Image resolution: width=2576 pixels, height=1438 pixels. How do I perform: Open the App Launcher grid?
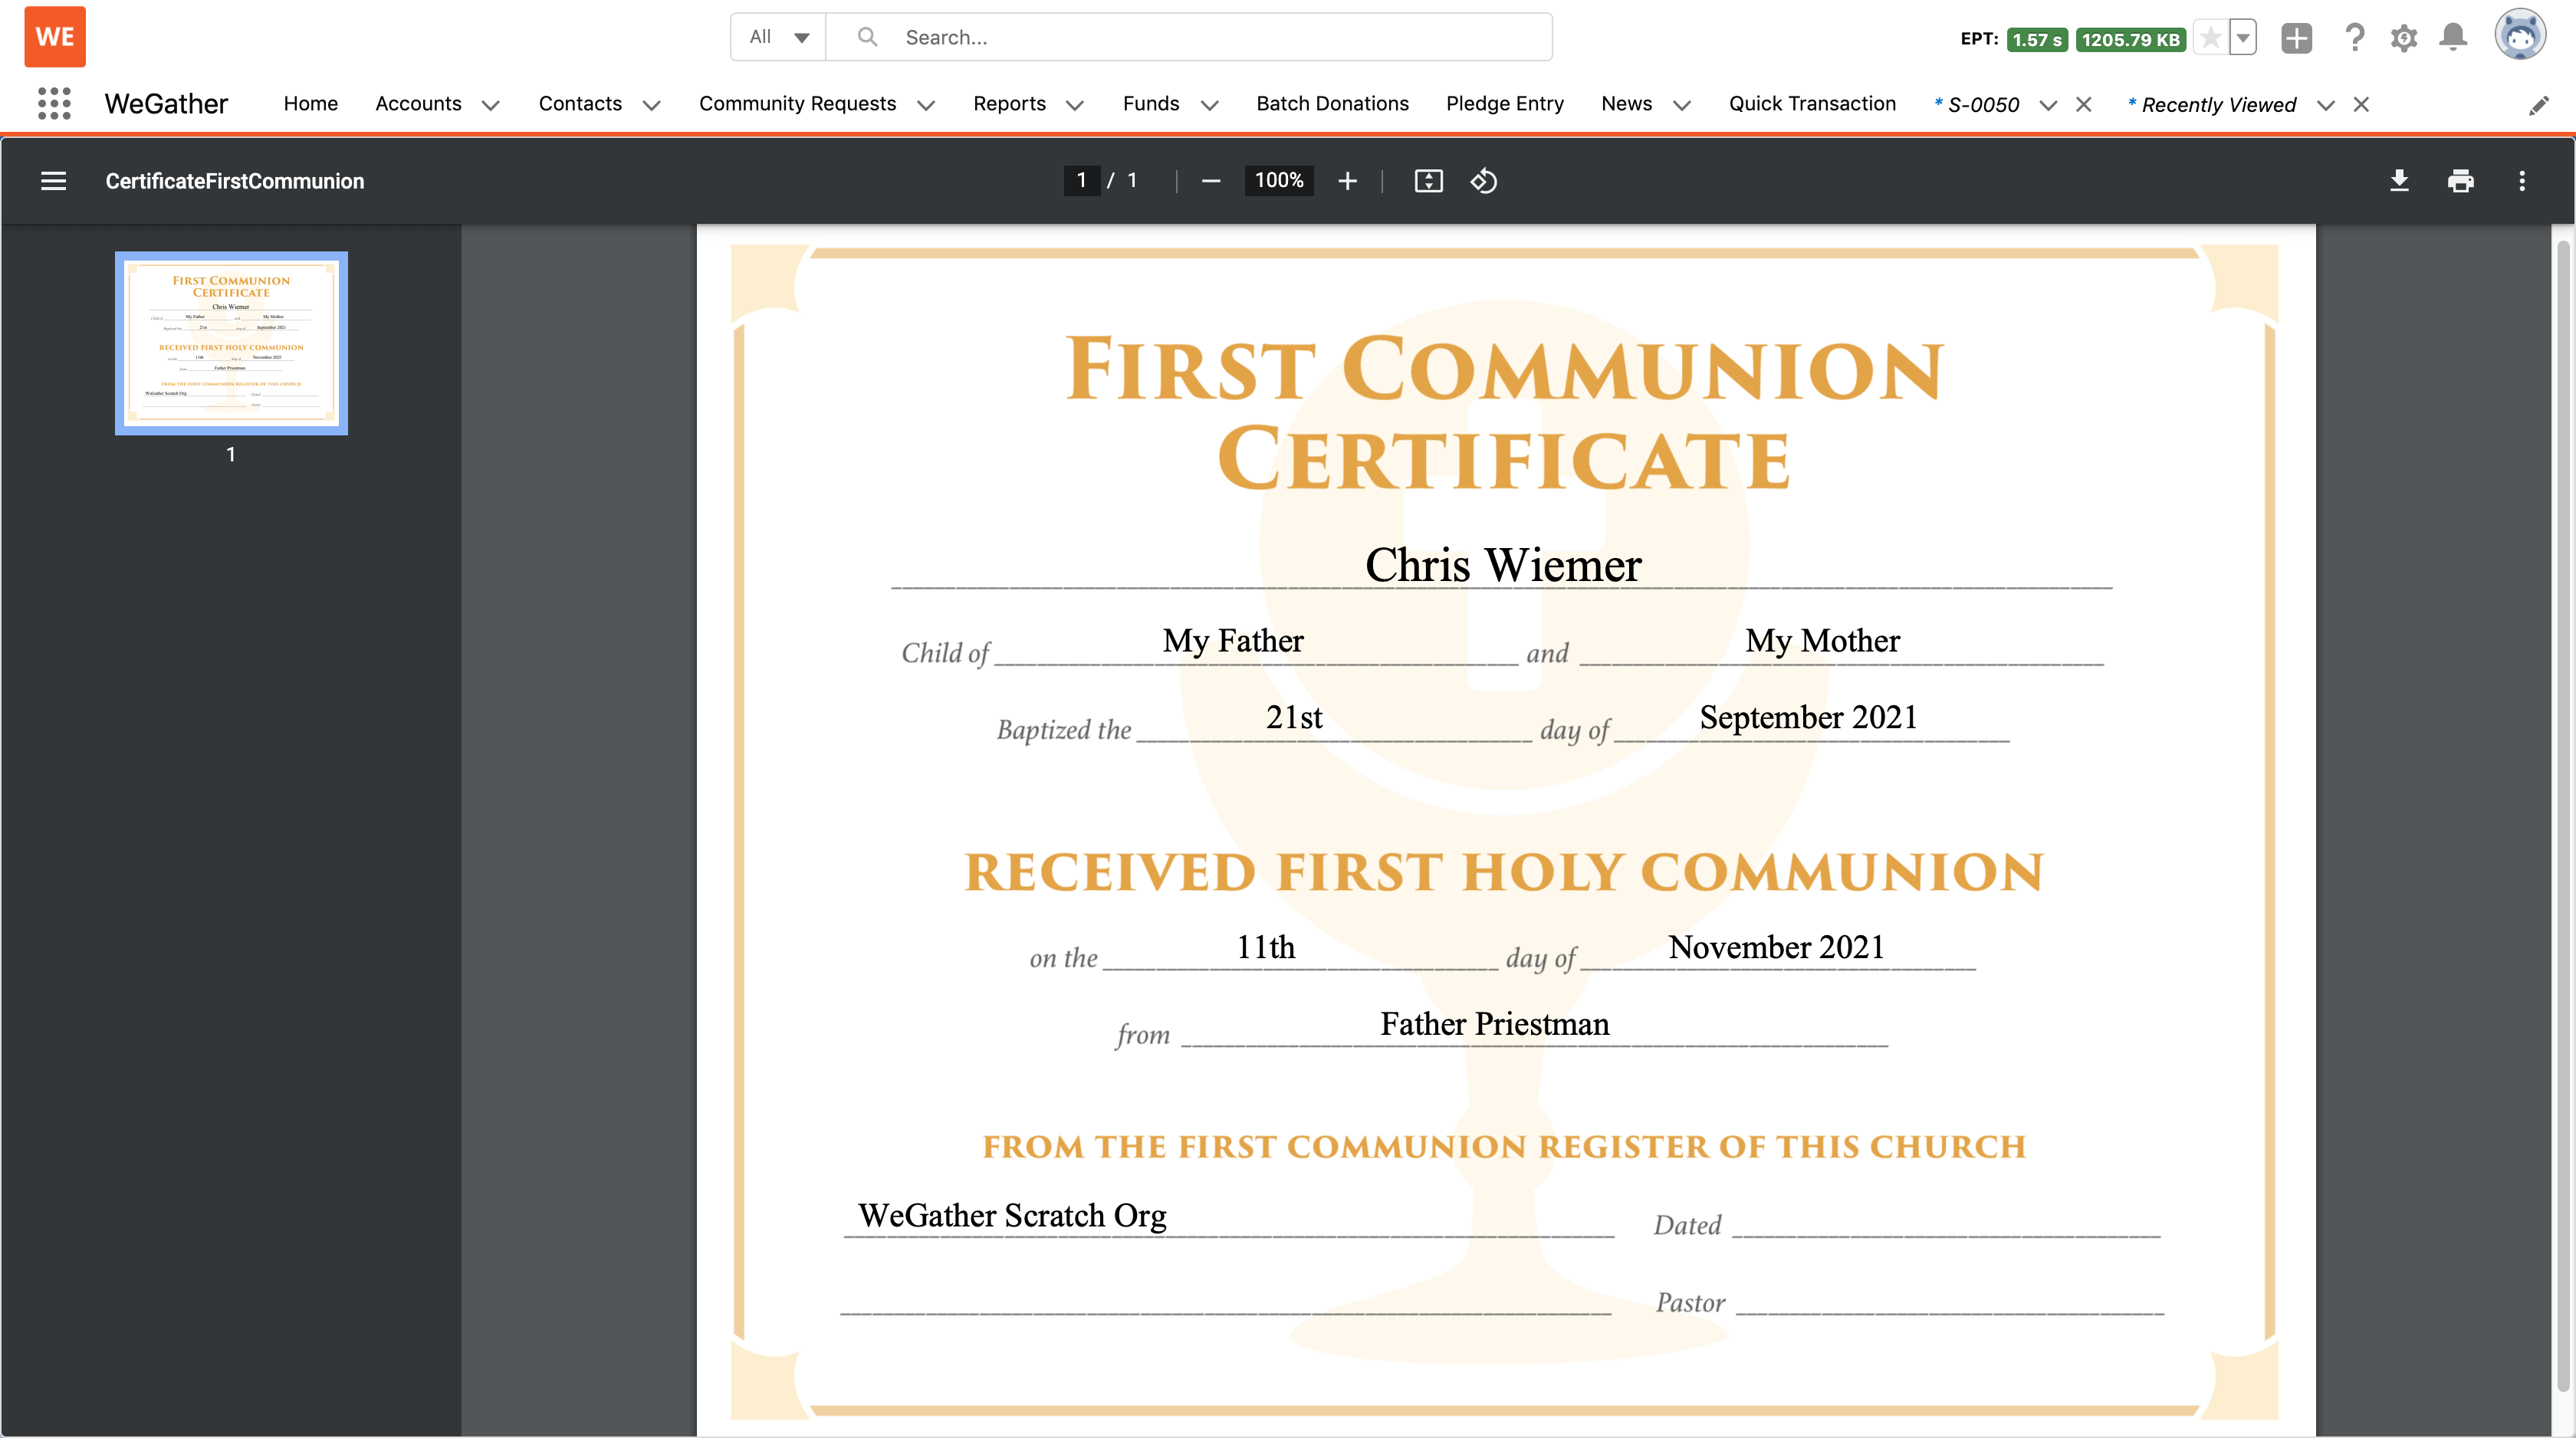(x=54, y=104)
